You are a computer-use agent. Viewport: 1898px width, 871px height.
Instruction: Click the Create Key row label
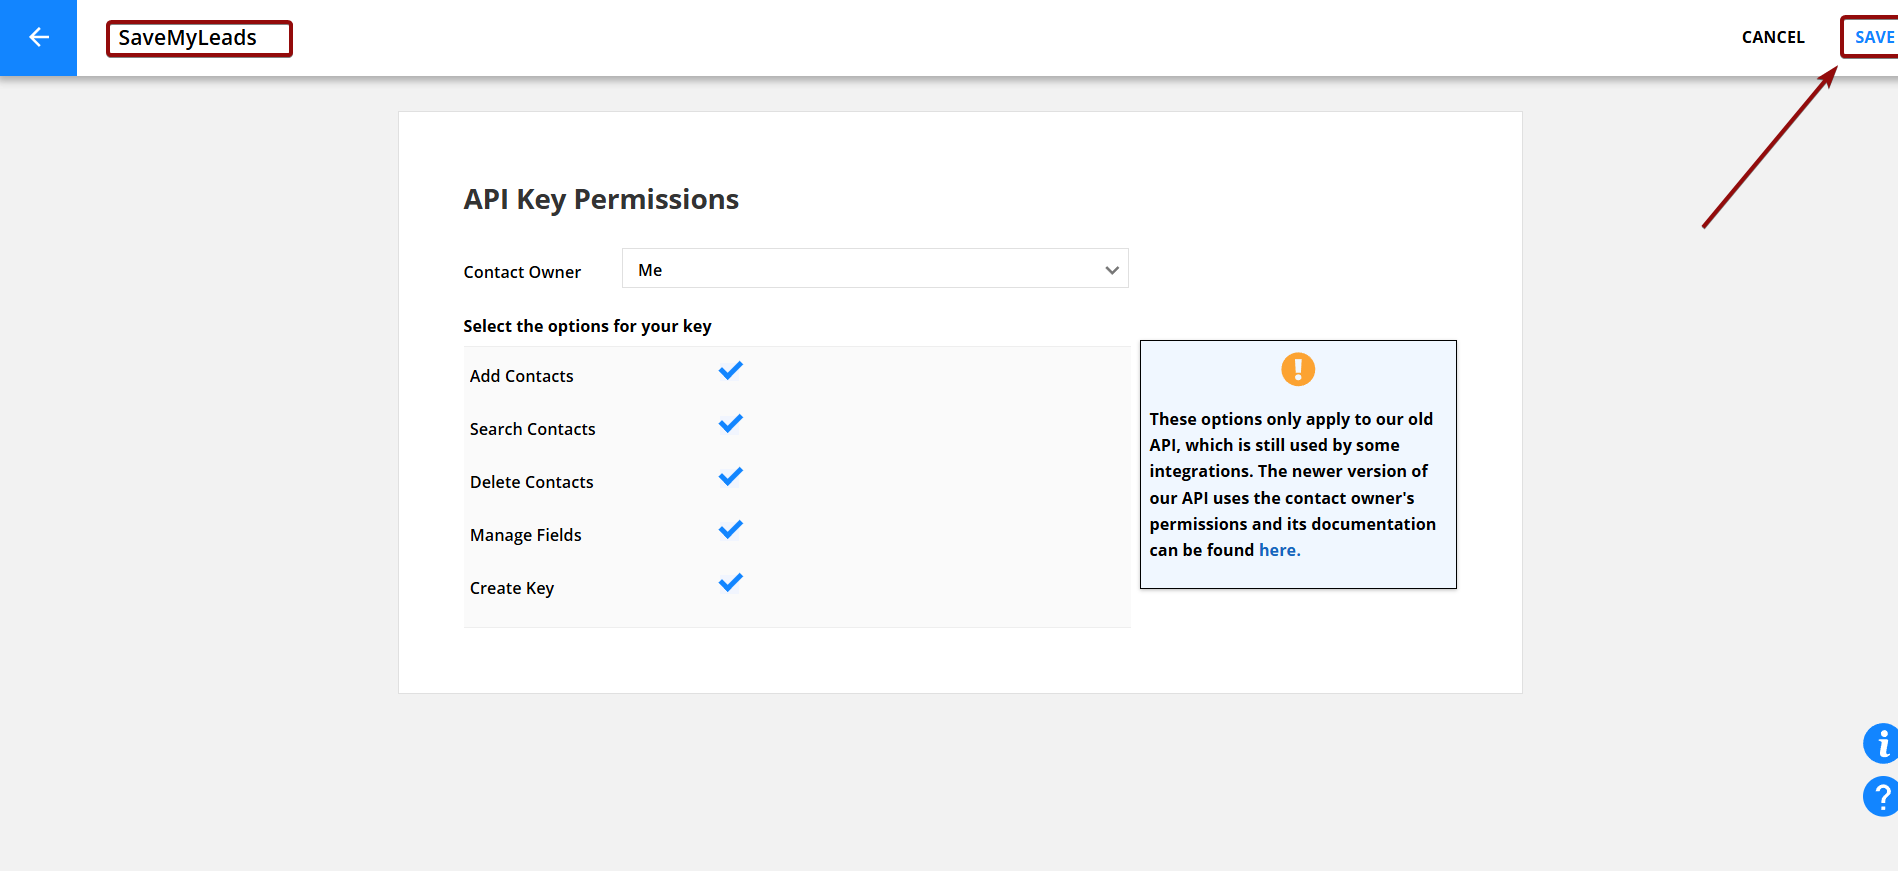click(511, 588)
